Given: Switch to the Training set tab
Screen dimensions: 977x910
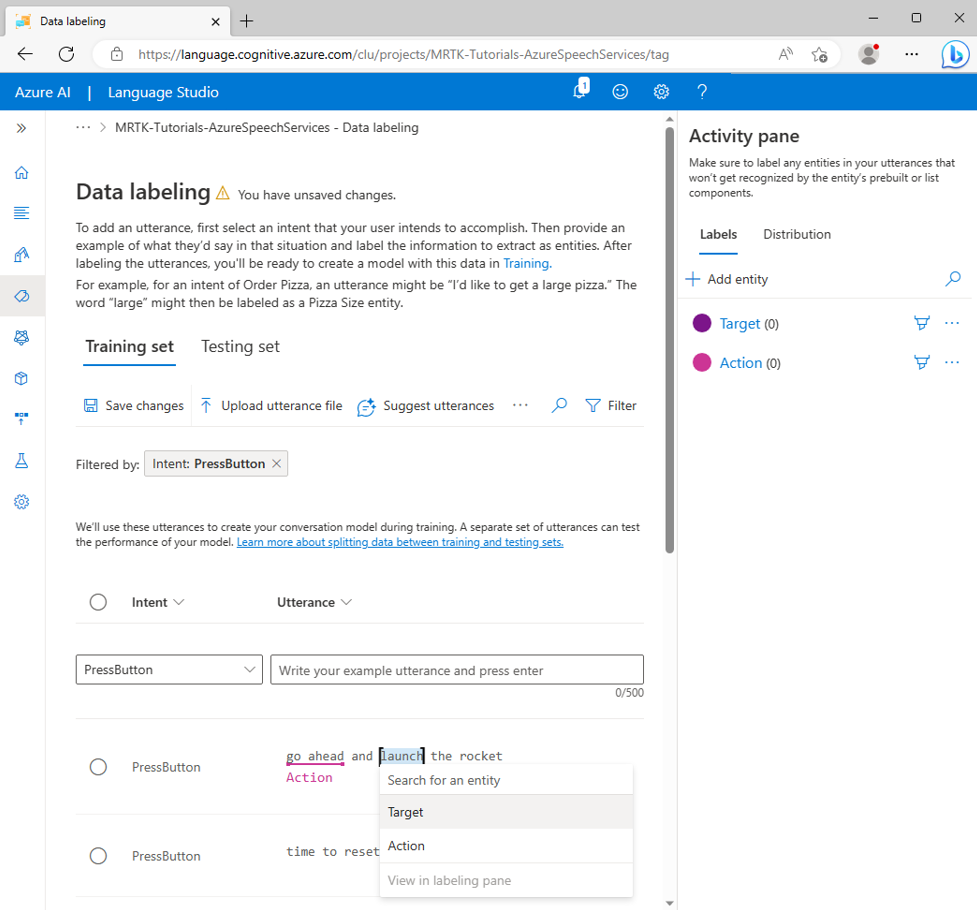Looking at the screenshot, I should [129, 347].
